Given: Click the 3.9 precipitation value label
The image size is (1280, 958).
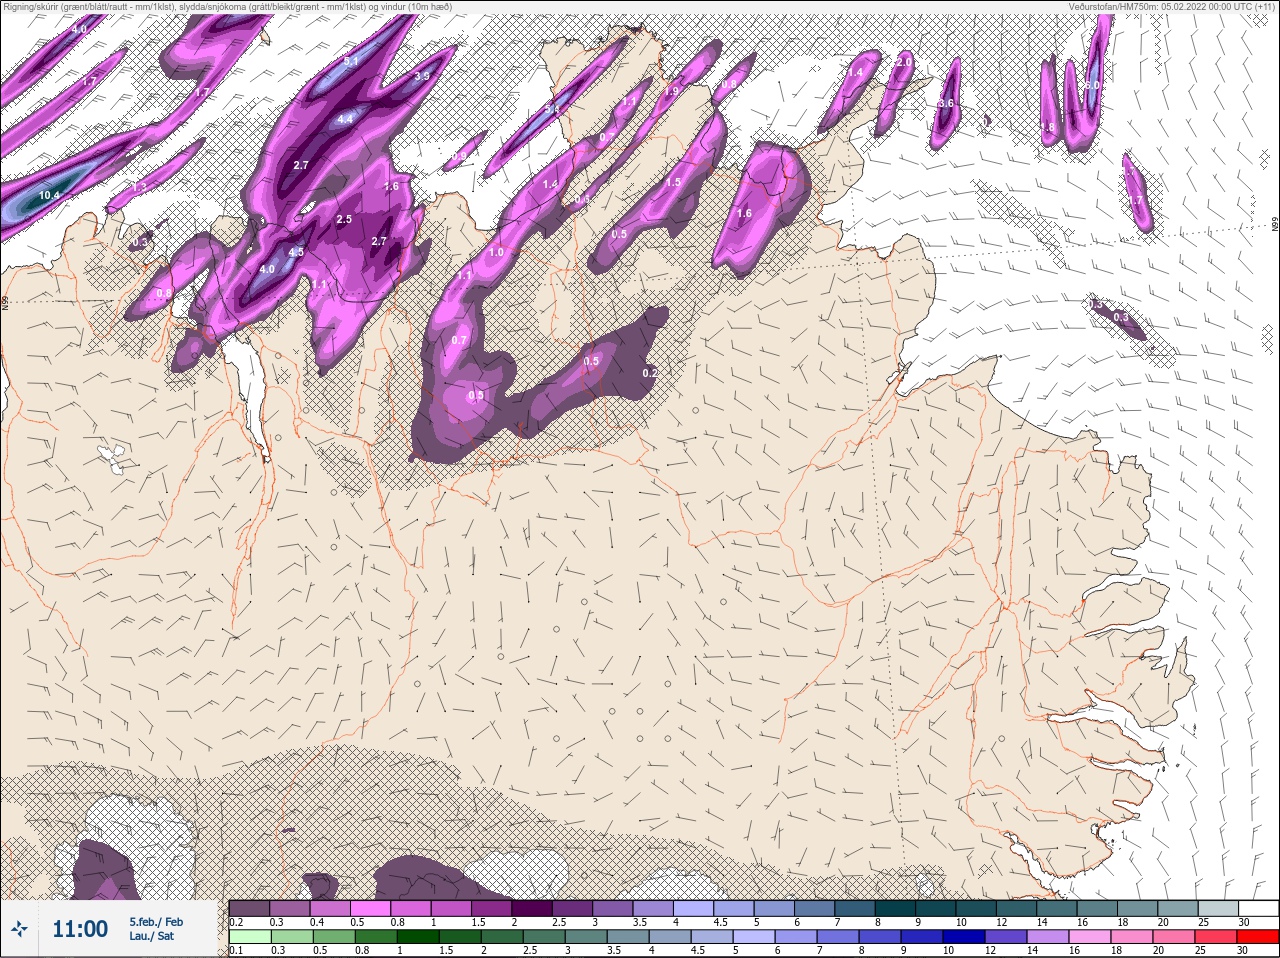Looking at the screenshot, I should [422, 76].
